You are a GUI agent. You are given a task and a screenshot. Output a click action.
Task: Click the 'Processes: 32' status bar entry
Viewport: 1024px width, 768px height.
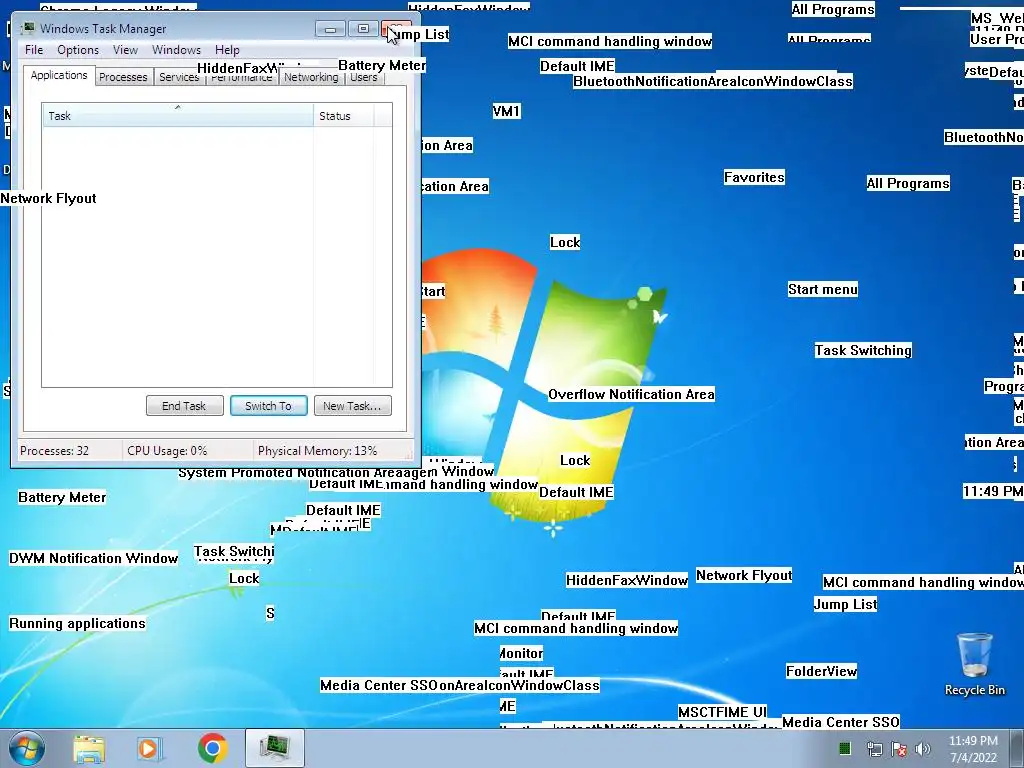click(55, 451)
